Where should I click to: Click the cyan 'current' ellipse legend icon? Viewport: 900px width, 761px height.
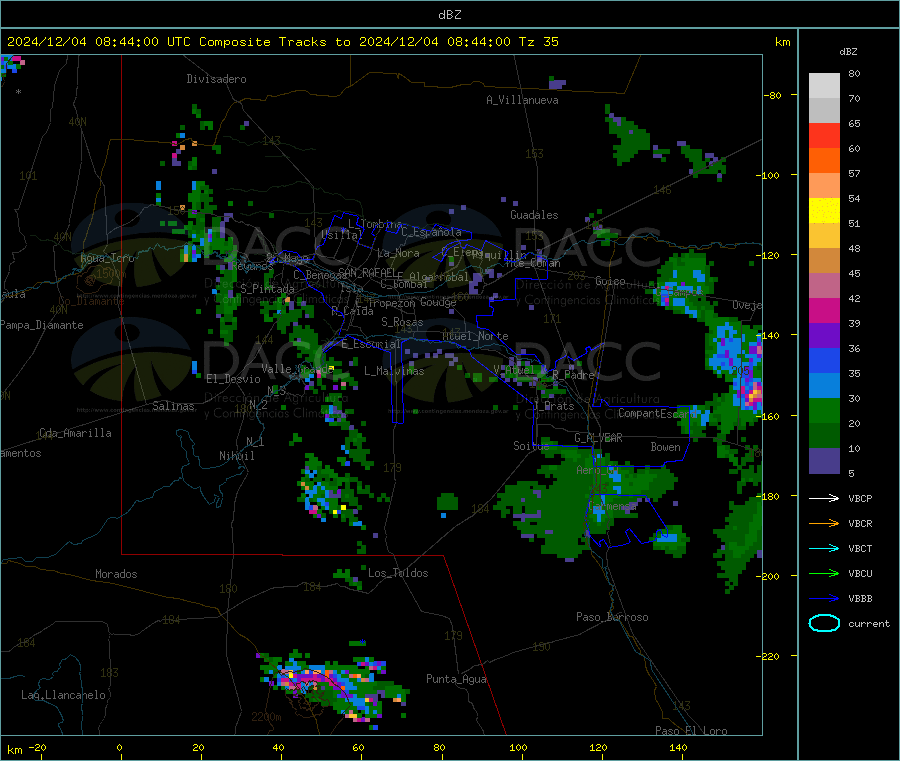(x=824, y=623)
